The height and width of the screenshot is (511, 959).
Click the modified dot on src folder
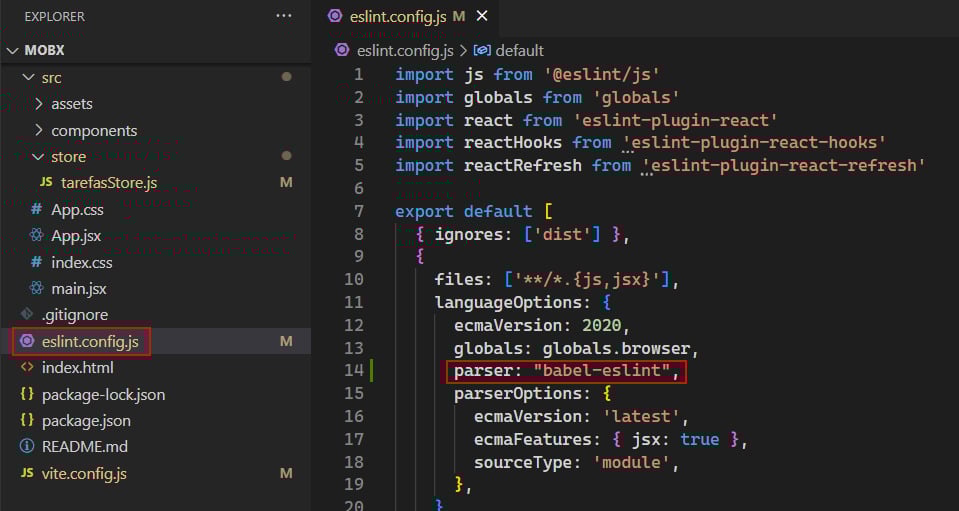click(x=286, y=78)
